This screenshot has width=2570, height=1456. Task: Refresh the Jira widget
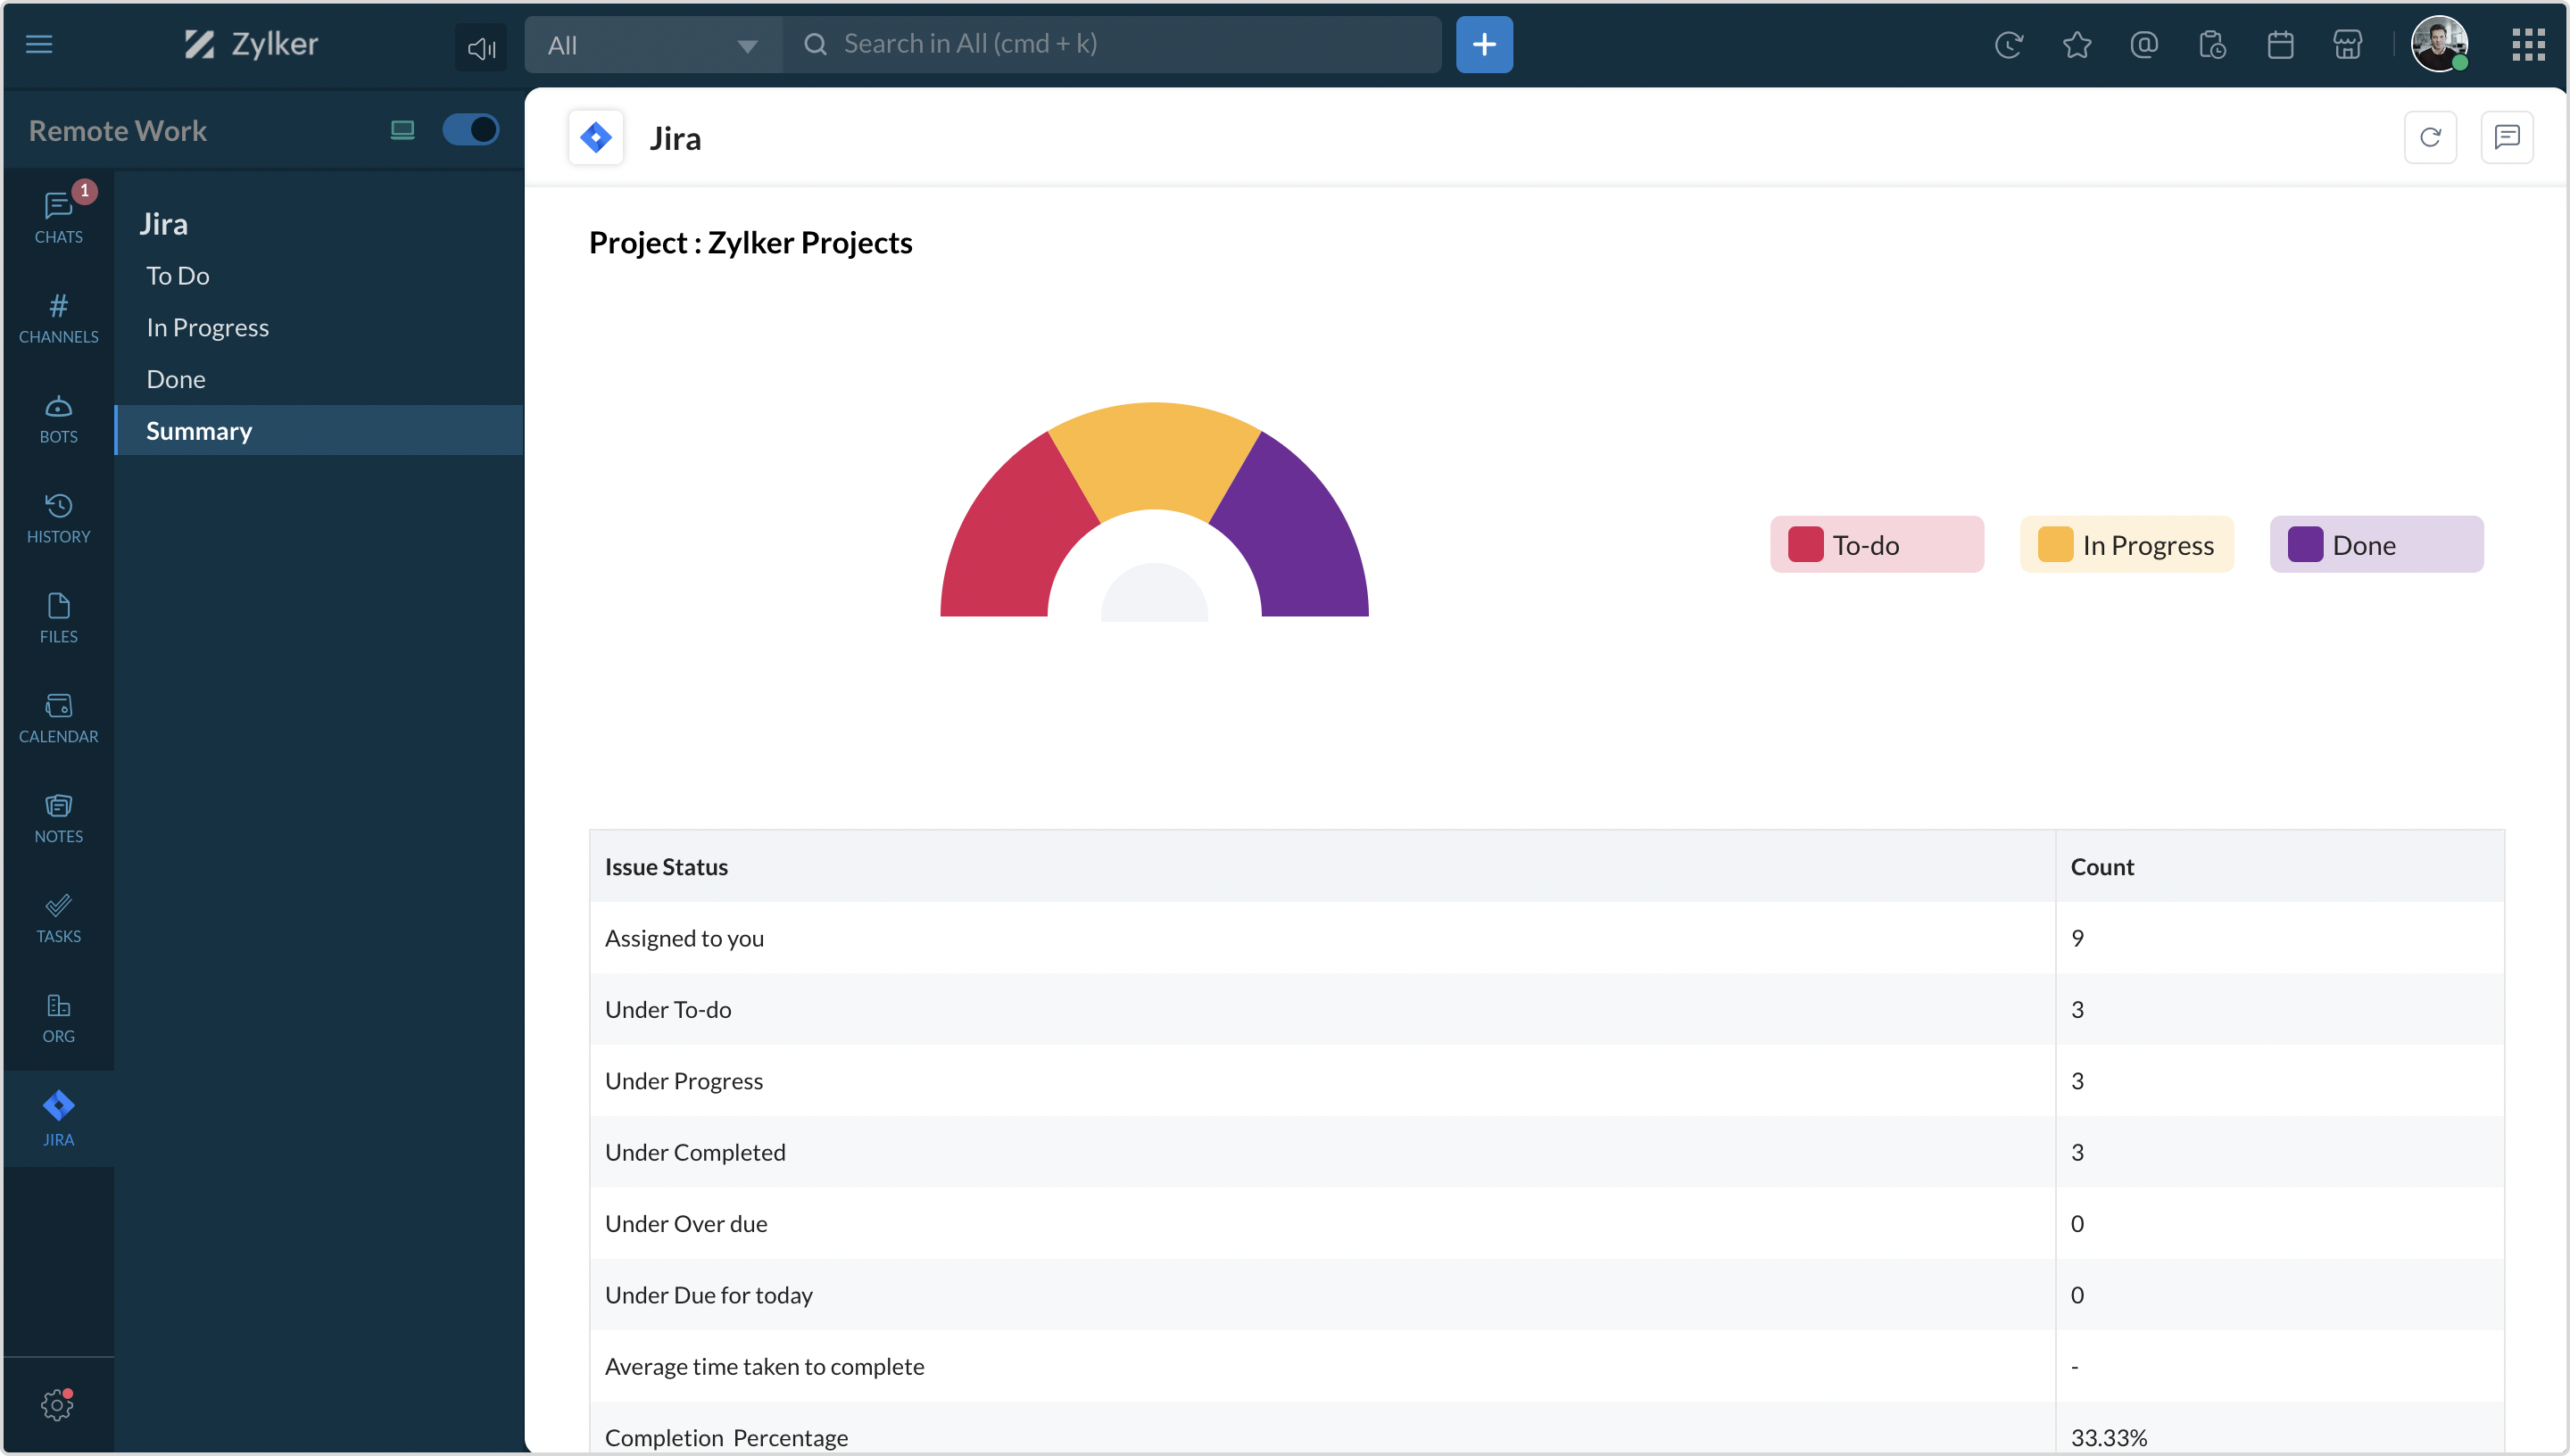tap(2430, 138)
